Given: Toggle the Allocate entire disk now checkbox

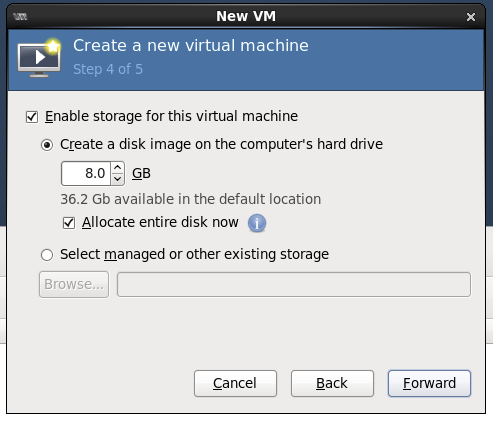Looking at the screenshot, I should point(69,223).
